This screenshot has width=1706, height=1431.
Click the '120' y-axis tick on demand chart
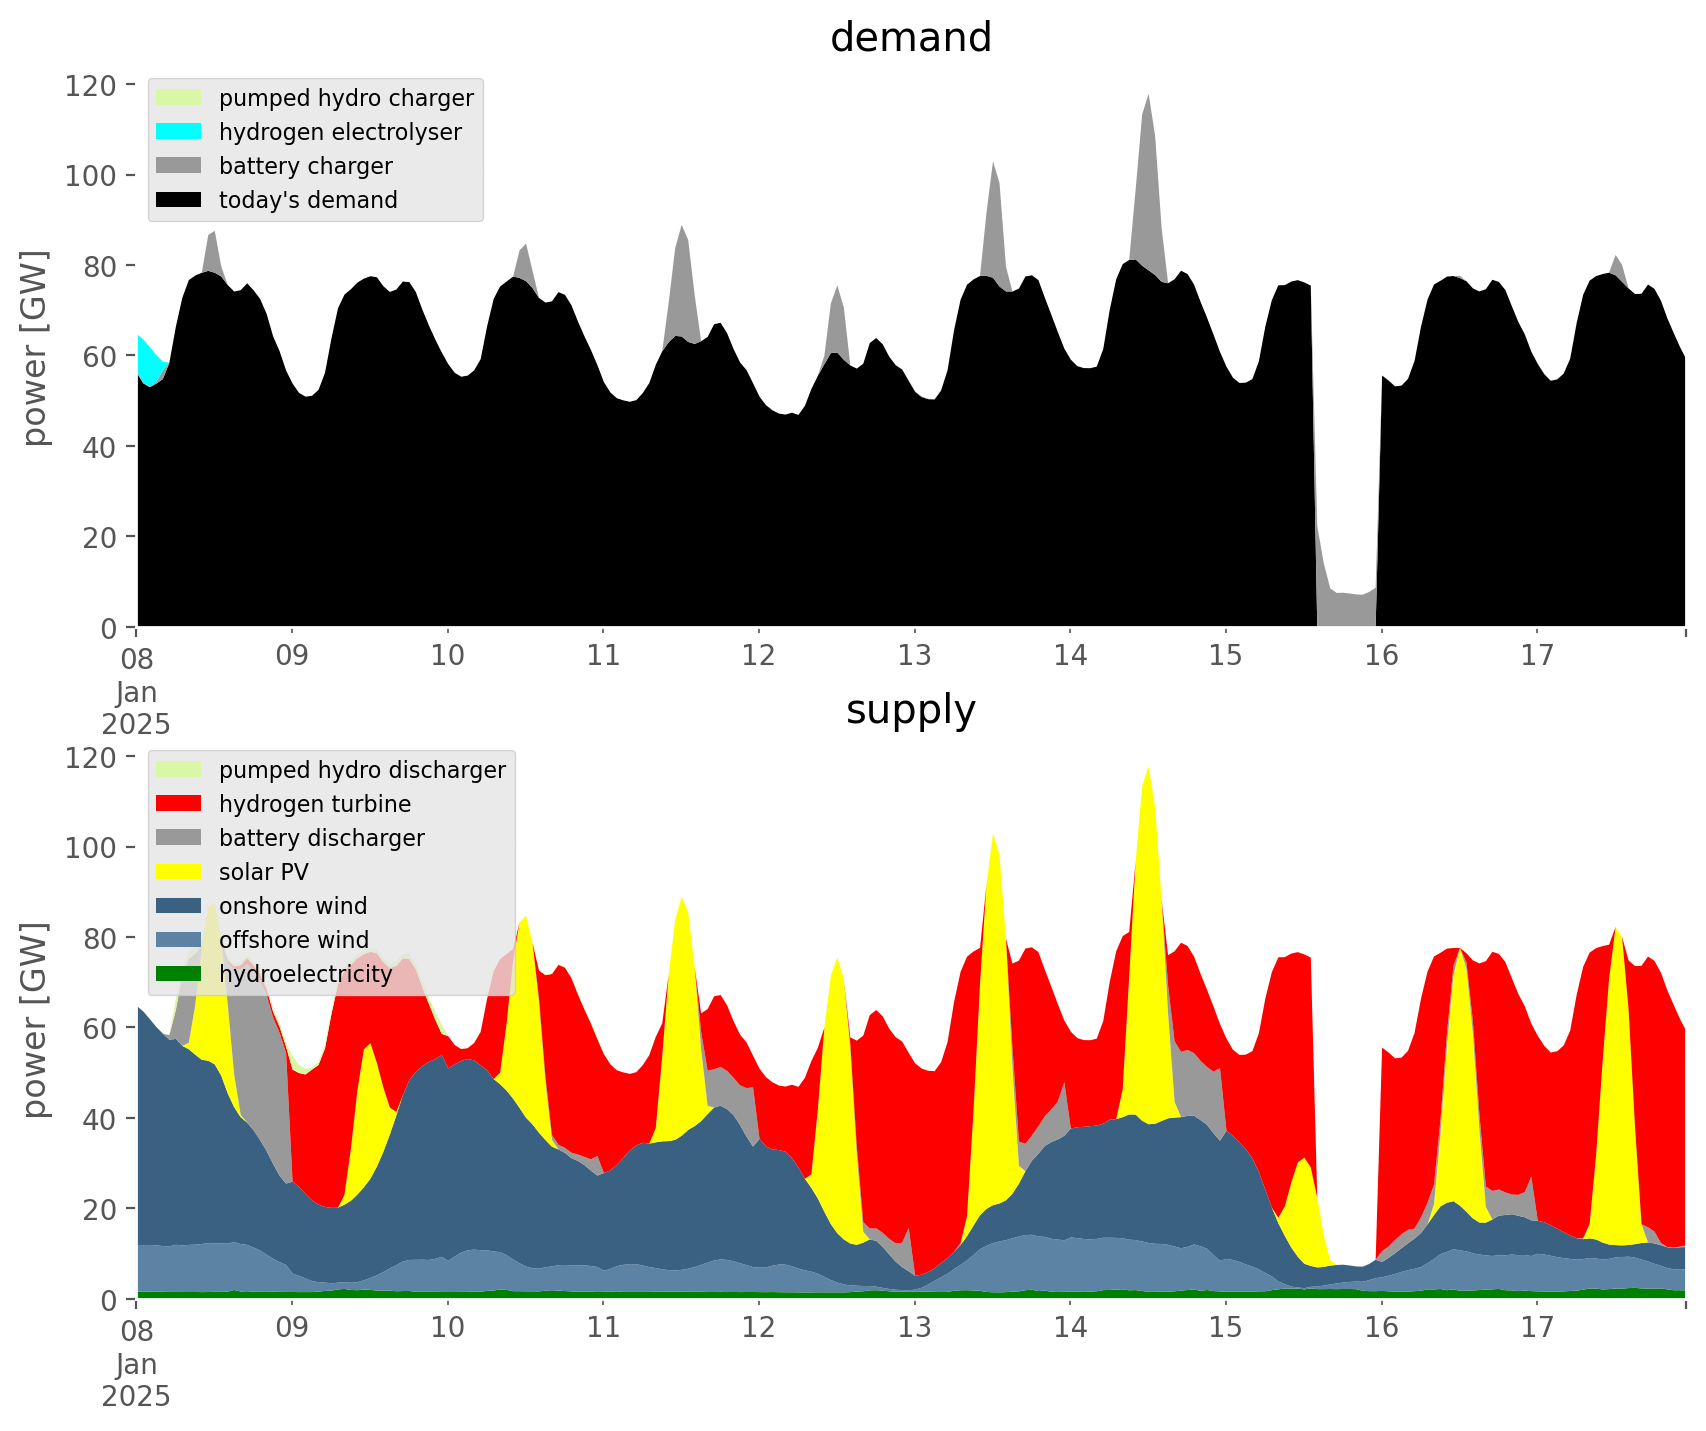click(x=91, y=85)
